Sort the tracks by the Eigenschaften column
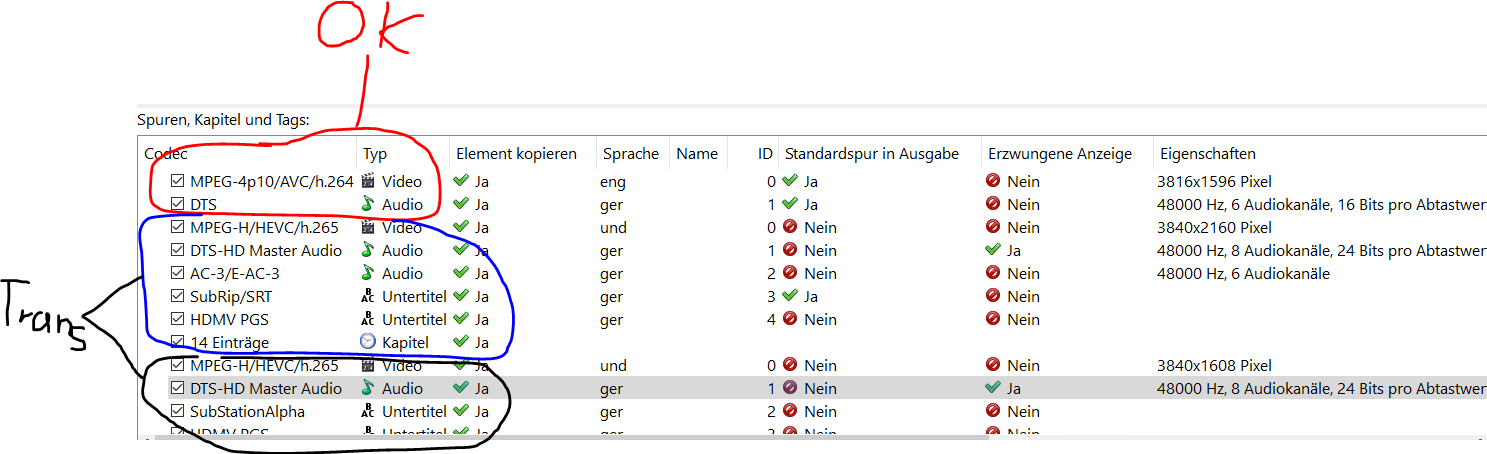Screen dimensions: 1487x454 (x=1207, y=154)
